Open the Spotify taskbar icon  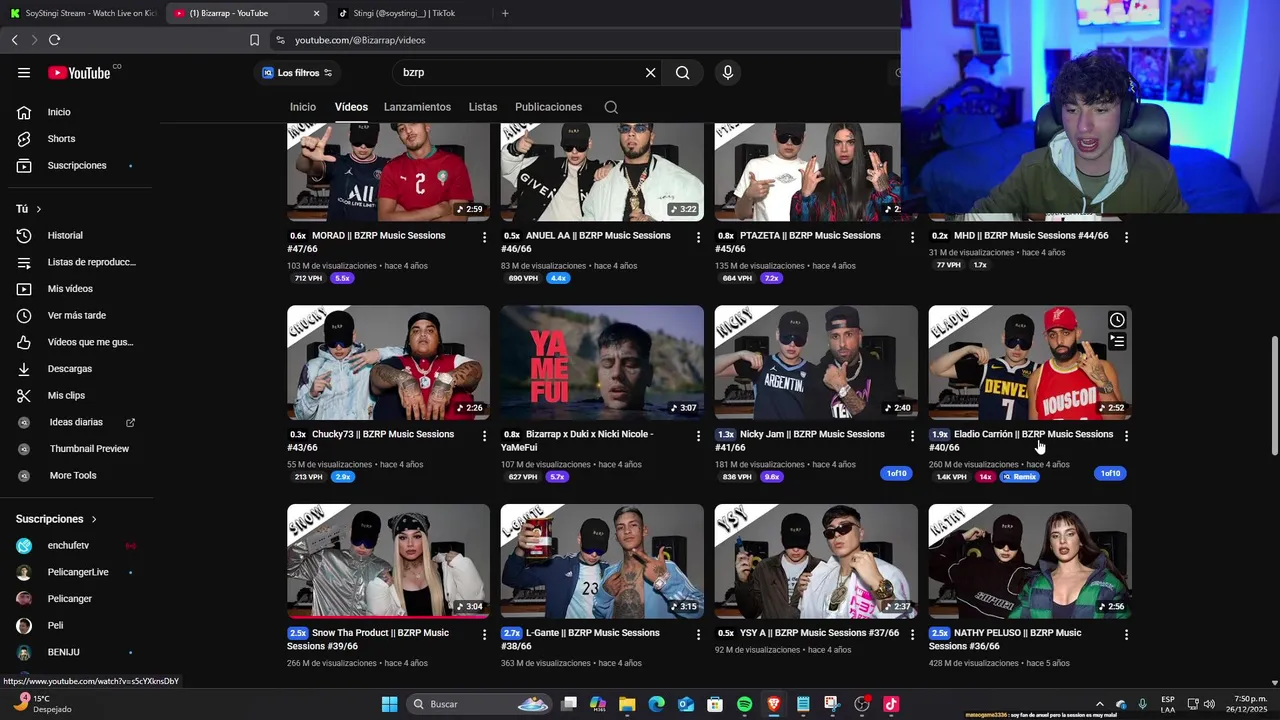(x=744, y=704)
